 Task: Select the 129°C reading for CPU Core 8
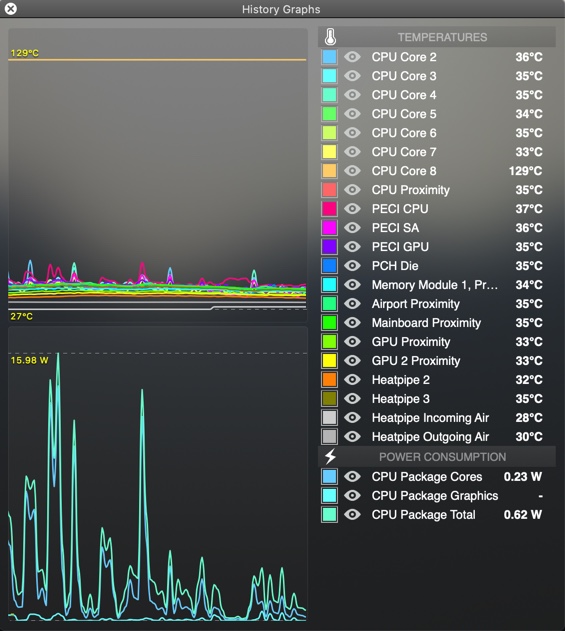(525, 171)
